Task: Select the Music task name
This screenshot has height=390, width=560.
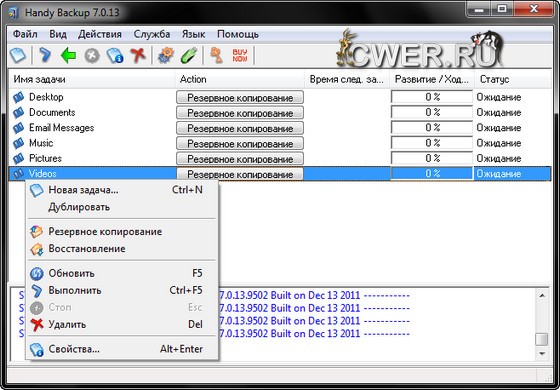Action: tap(41, 143)
